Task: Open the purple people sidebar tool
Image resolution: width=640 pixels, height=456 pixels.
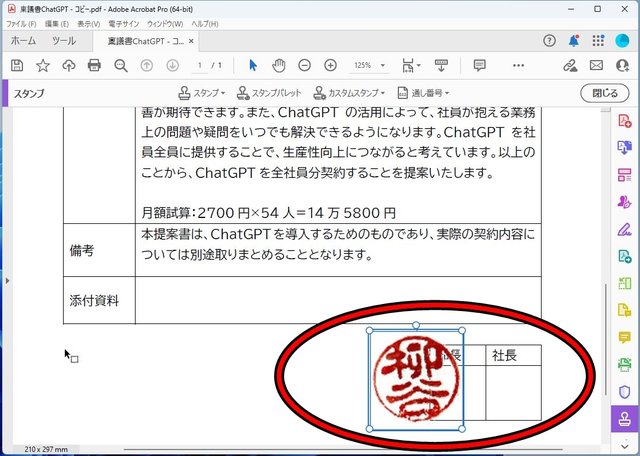Action: click(624, 202)
